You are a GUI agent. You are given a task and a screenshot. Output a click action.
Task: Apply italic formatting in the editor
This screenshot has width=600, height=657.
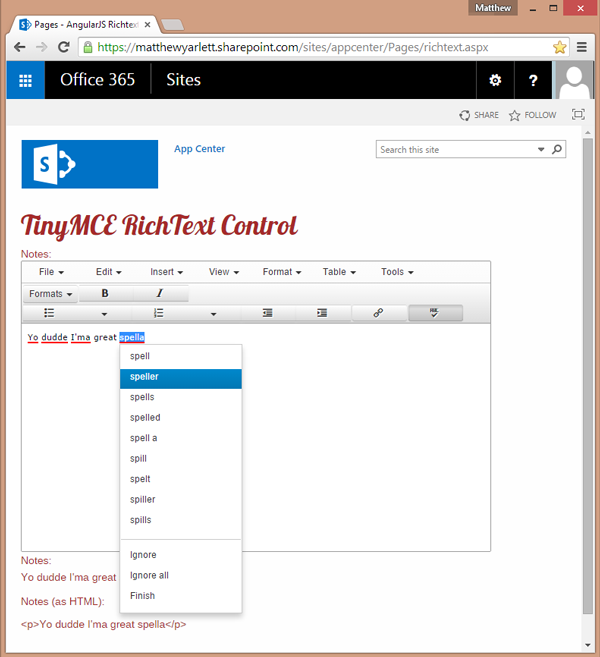click(160, 293)
